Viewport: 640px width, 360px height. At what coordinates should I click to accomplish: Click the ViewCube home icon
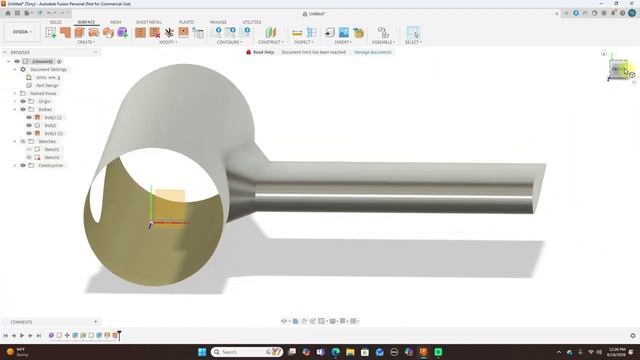pos(604,53)
